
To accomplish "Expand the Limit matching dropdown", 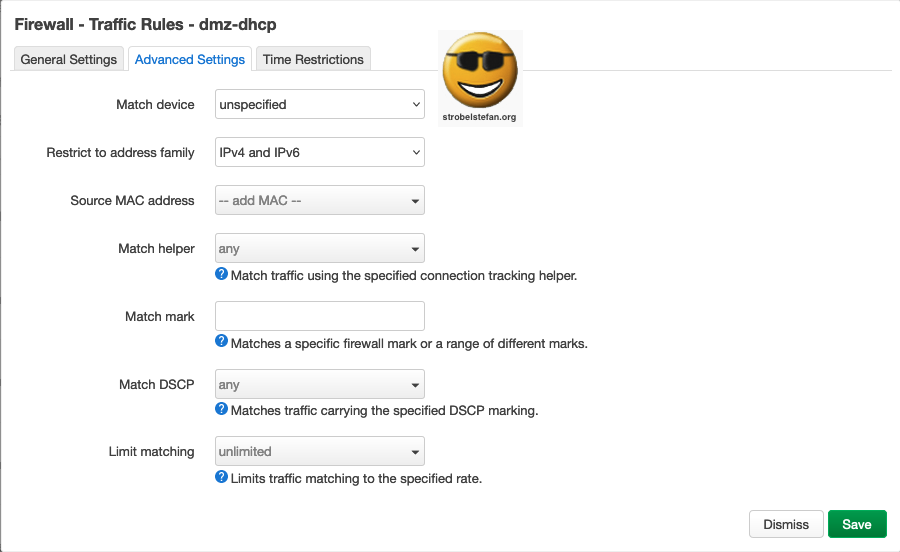I will coord(320,452).
